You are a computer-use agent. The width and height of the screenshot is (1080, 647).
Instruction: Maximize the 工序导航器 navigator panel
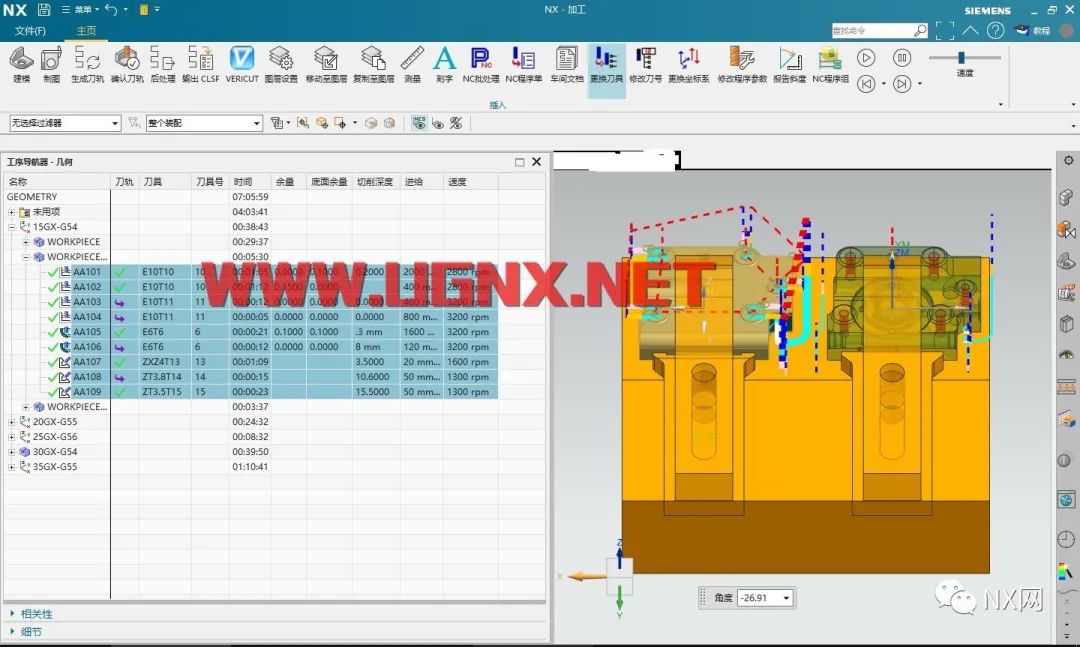click(519, 162)
